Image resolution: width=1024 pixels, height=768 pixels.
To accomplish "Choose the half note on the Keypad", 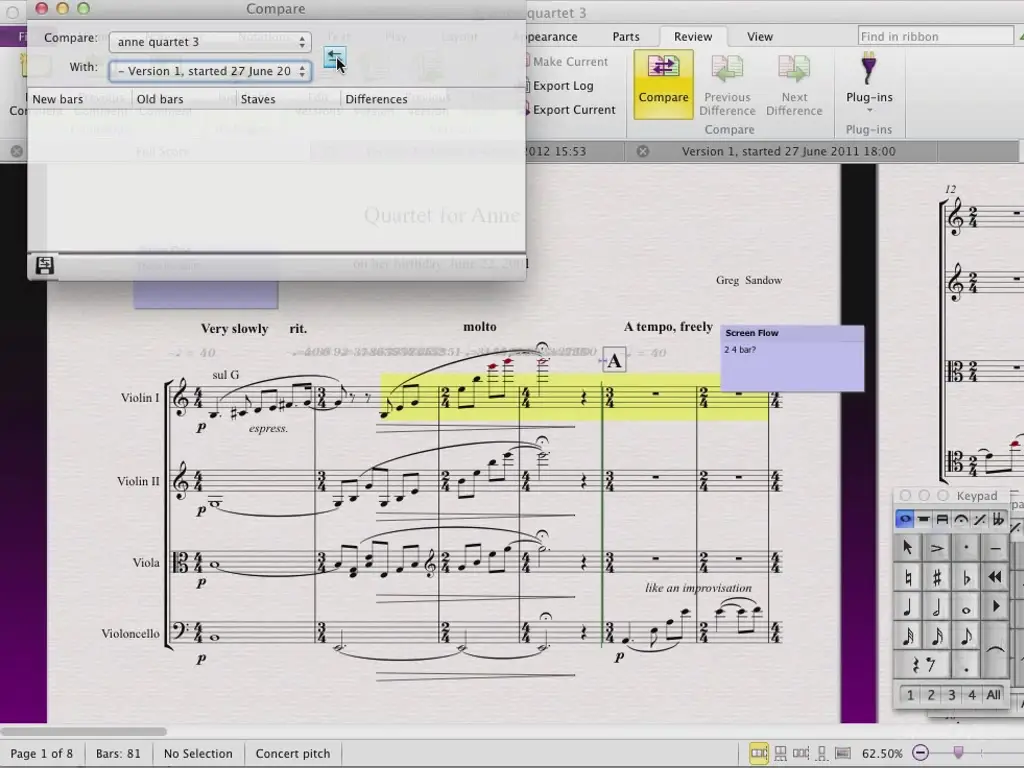I will pyautogui.click(x=936, y=607).
